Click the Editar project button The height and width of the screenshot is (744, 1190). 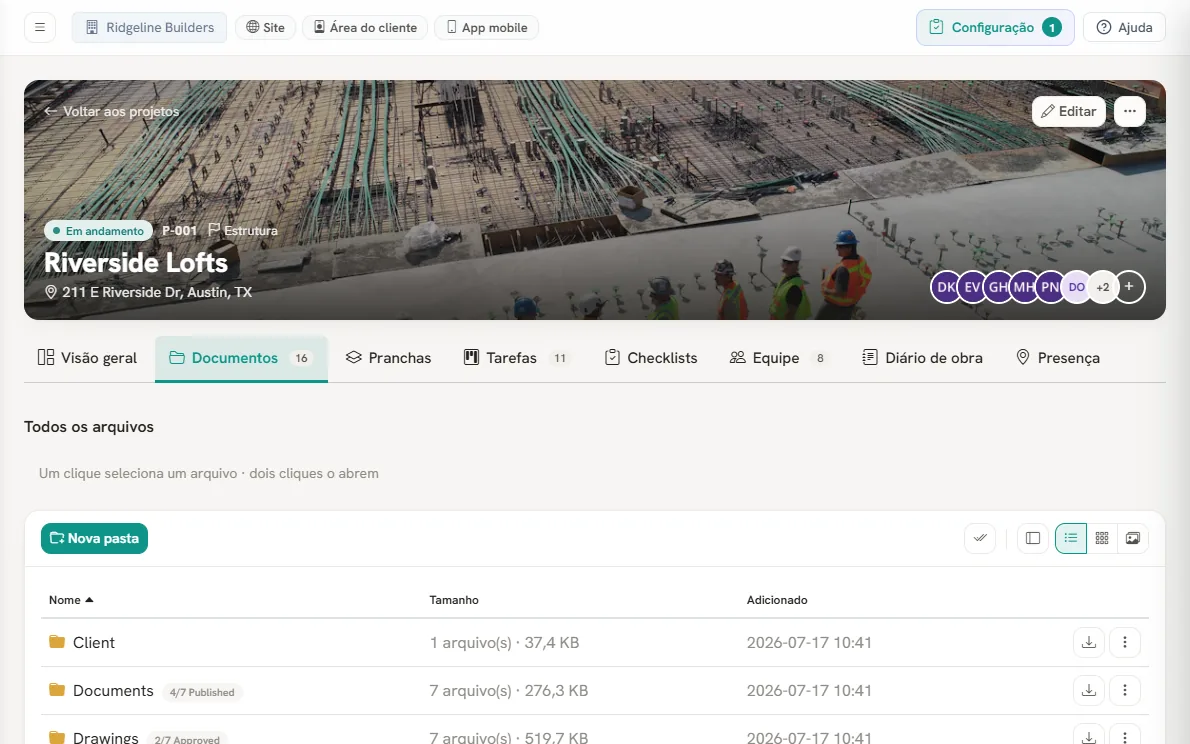1069,111
